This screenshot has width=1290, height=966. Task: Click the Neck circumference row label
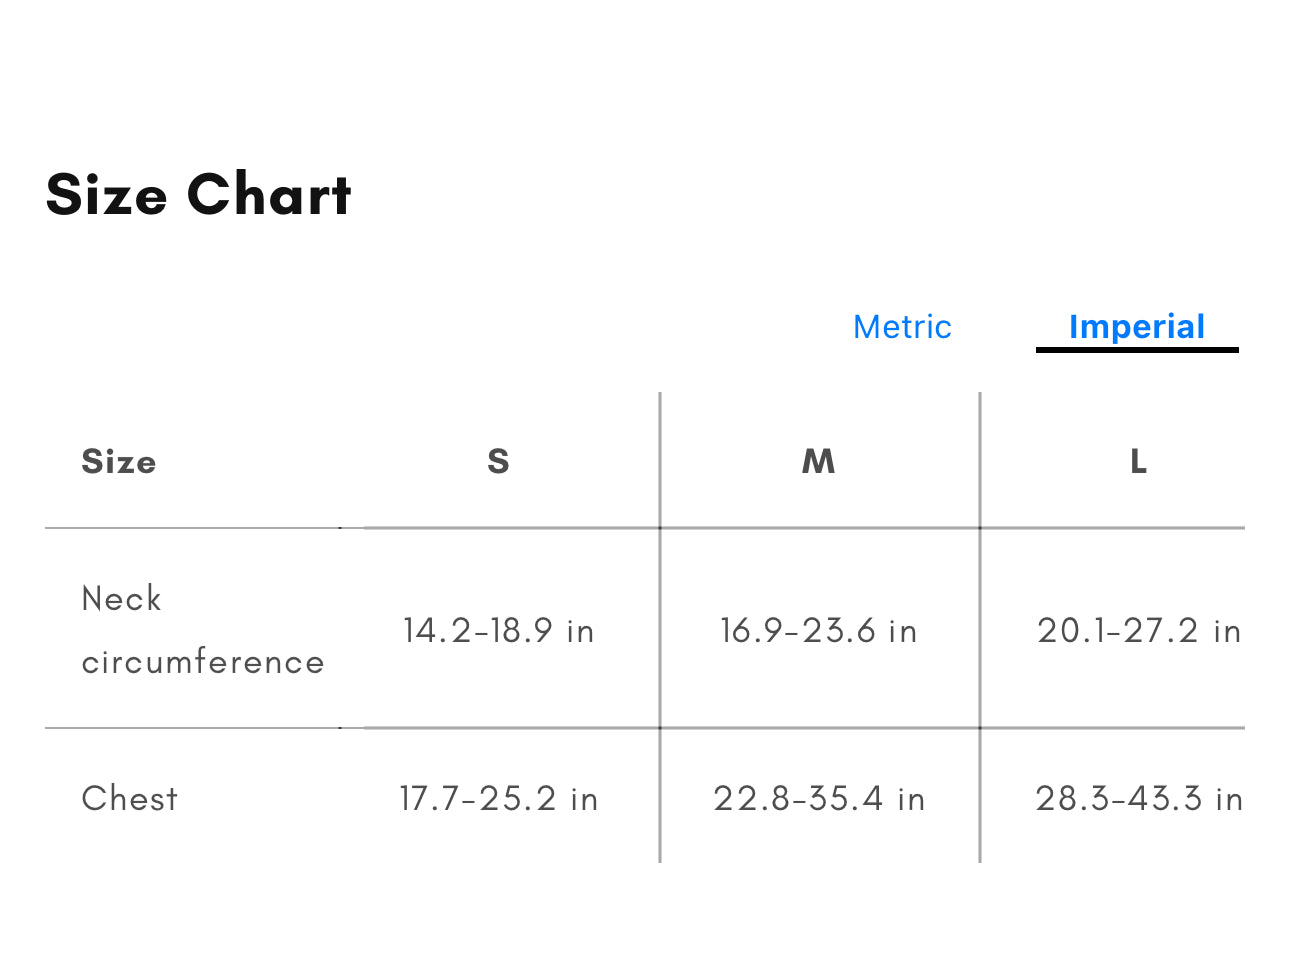(x=202, y=630)
